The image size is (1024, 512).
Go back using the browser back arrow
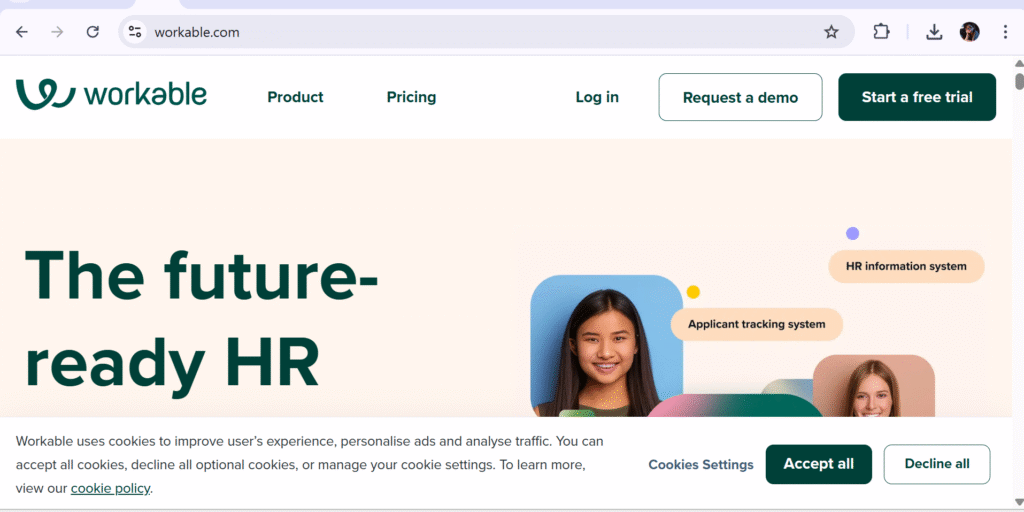22,32
